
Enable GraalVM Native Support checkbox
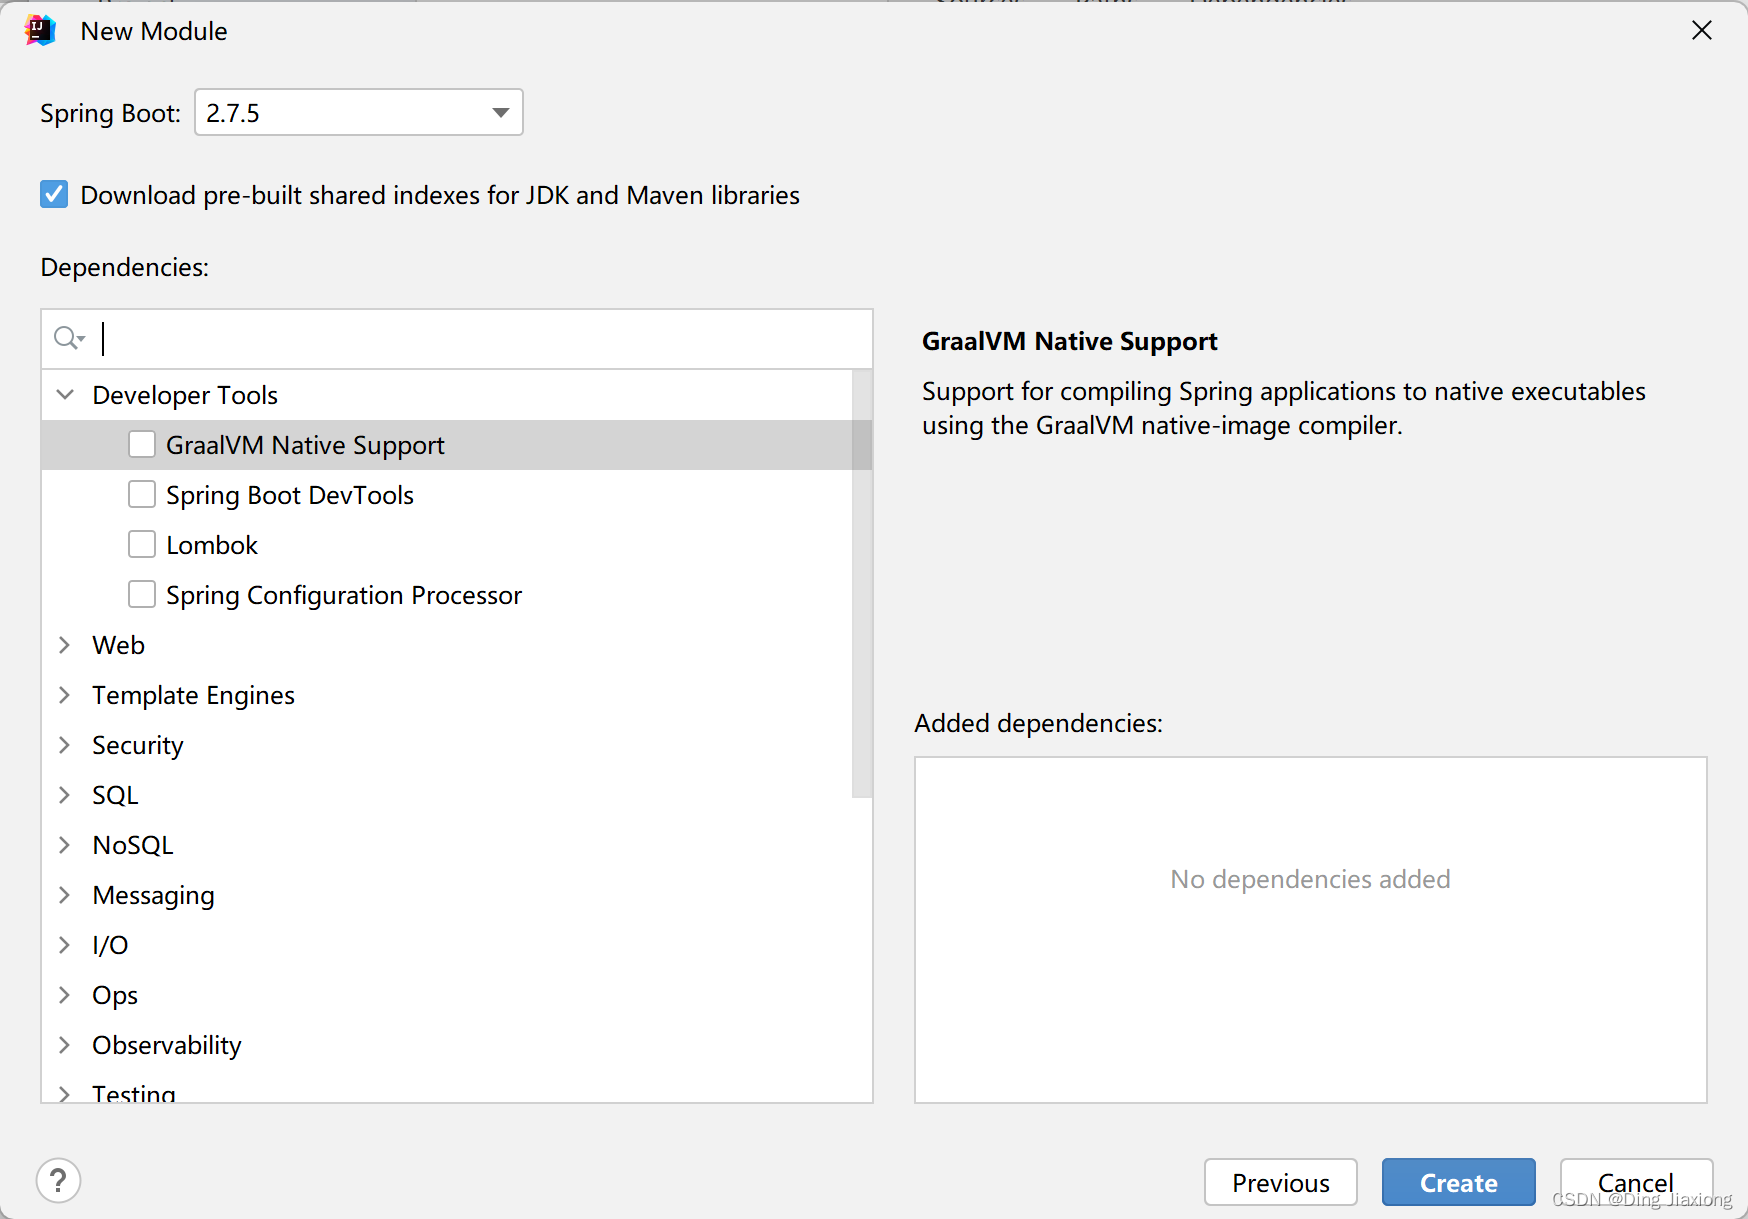142,444
